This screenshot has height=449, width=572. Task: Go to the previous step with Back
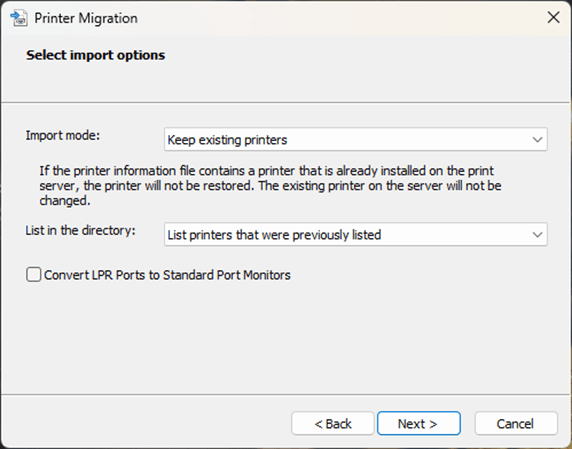pos(333,423)
